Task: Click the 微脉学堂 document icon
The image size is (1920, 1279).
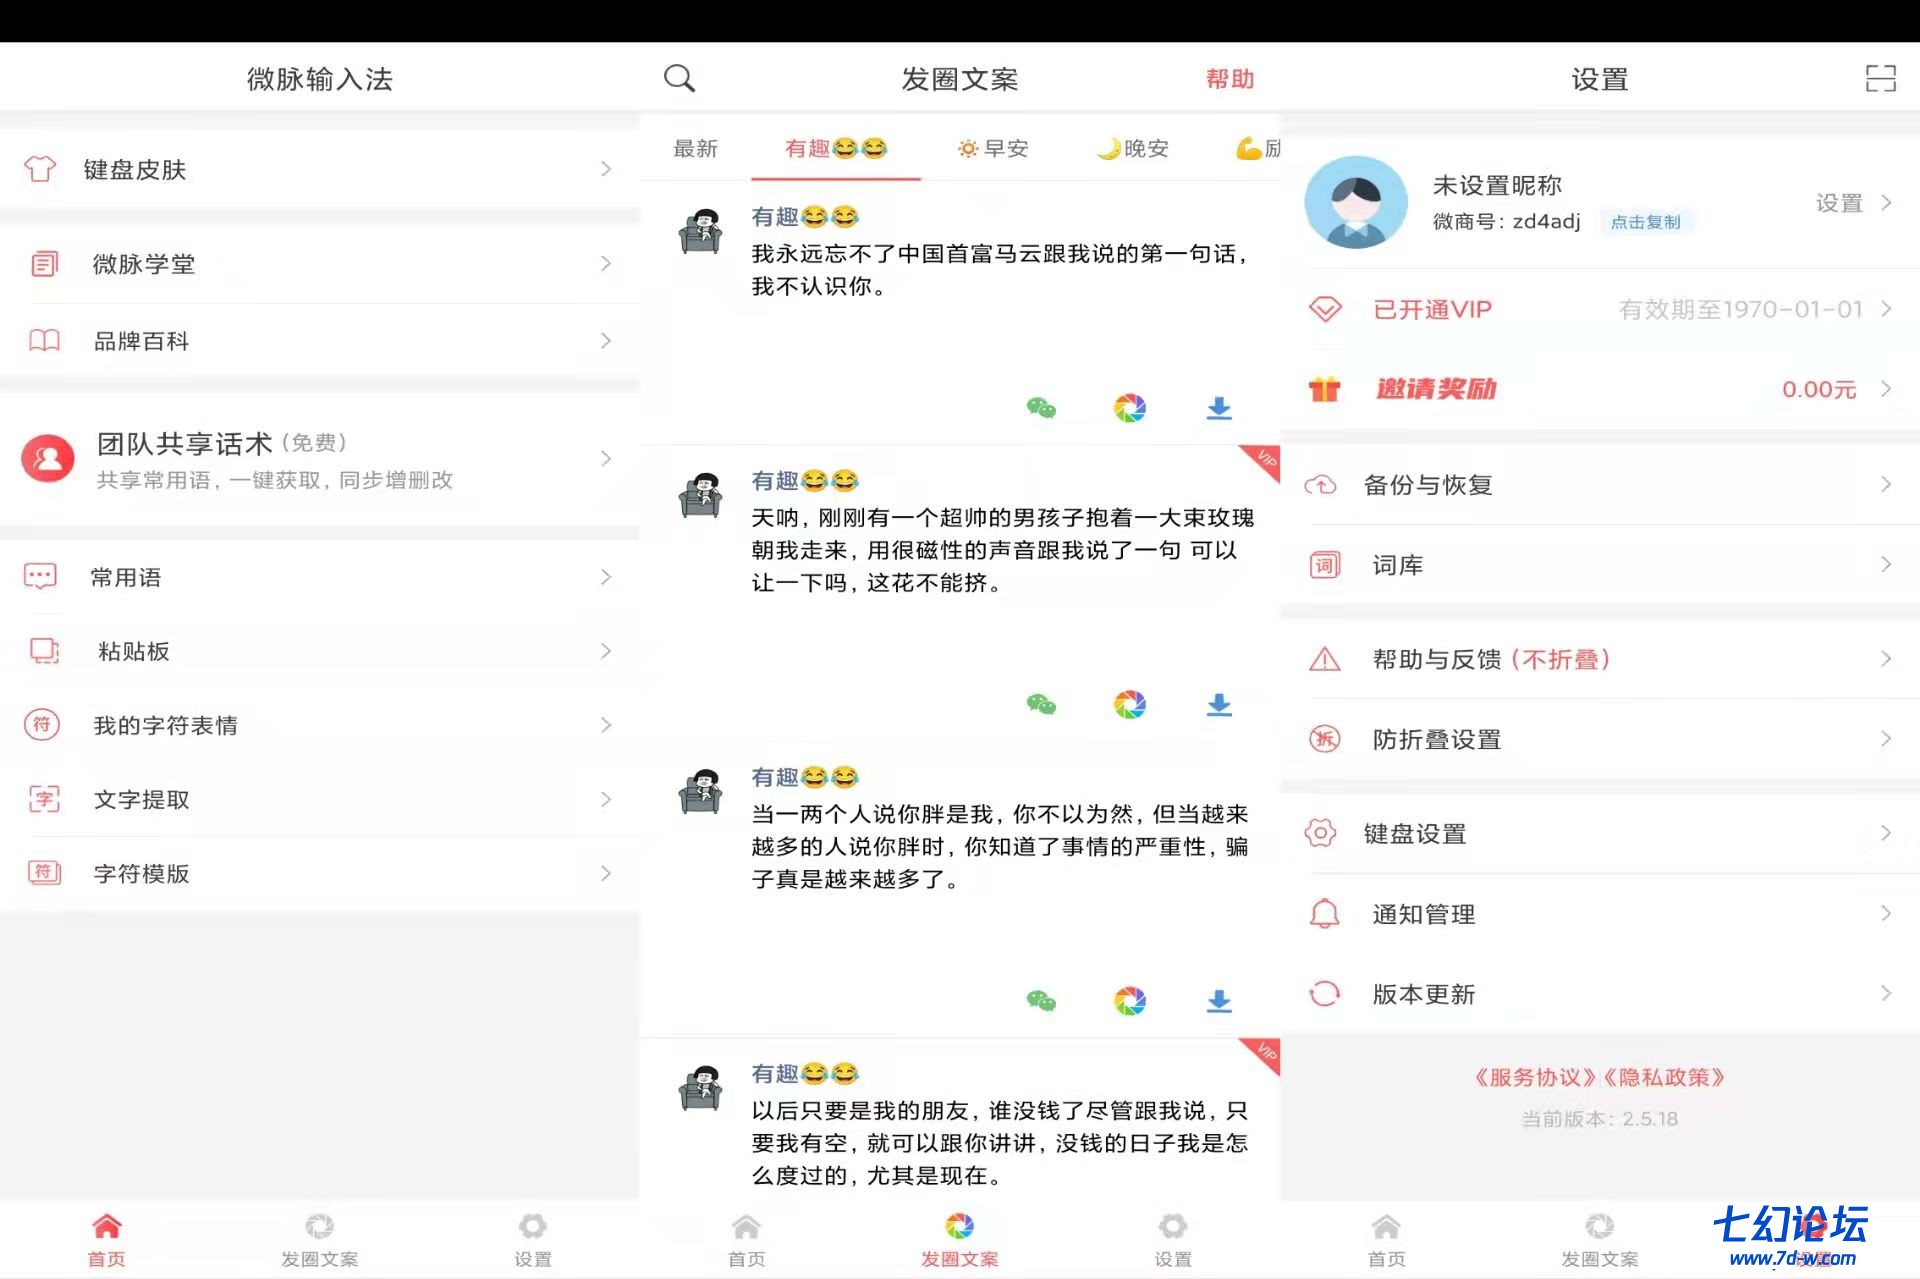Action: (x=44, y=264)
